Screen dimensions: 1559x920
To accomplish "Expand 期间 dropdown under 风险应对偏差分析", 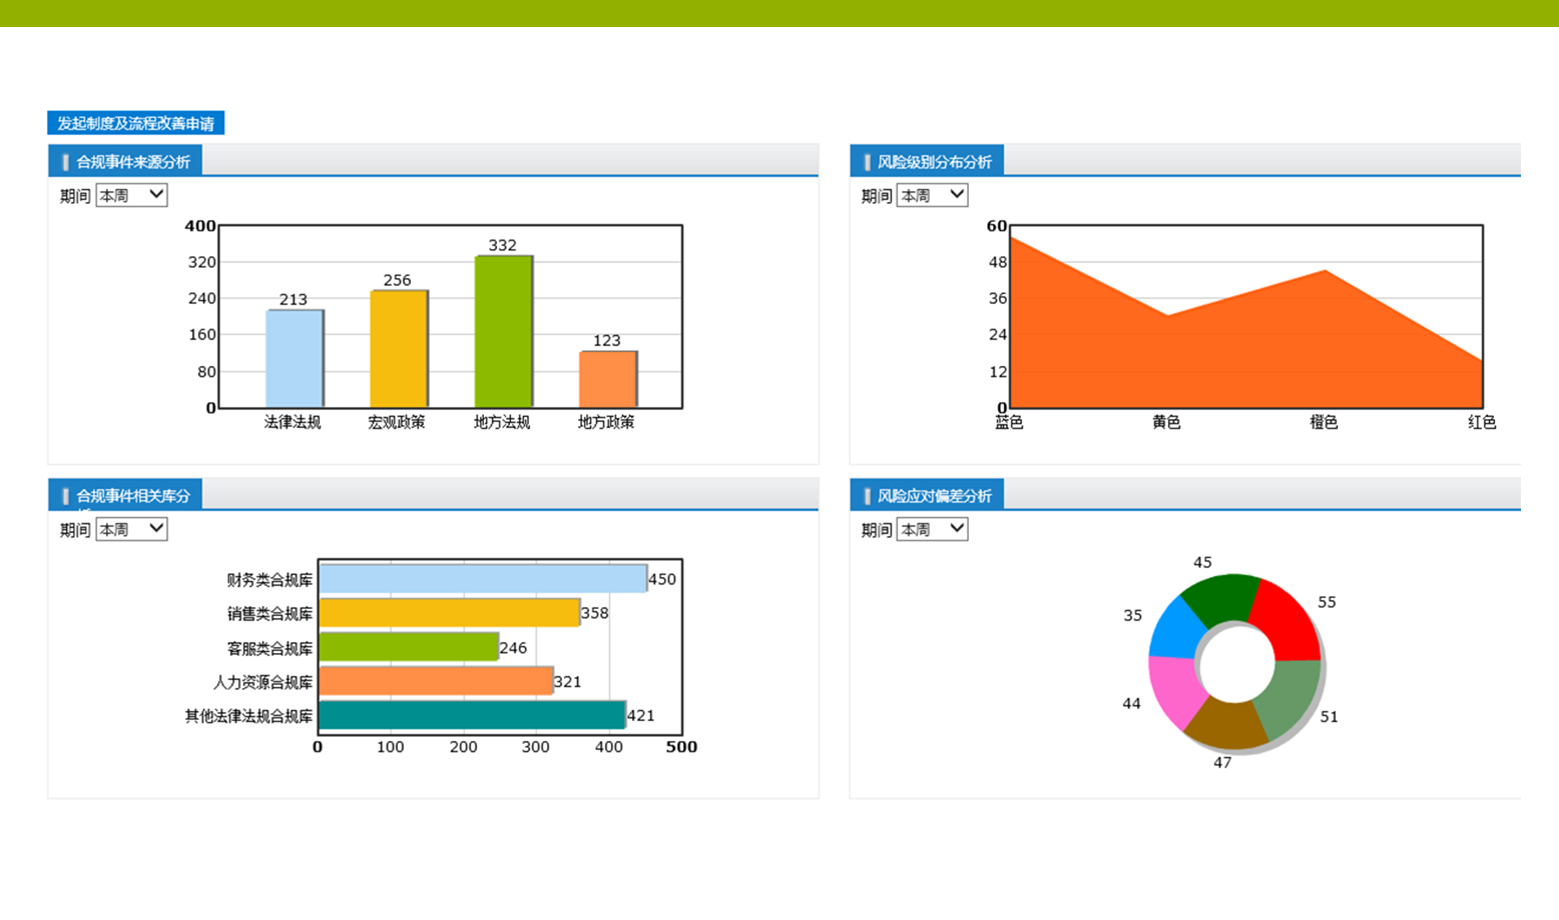I will click(x=932, y=529).
